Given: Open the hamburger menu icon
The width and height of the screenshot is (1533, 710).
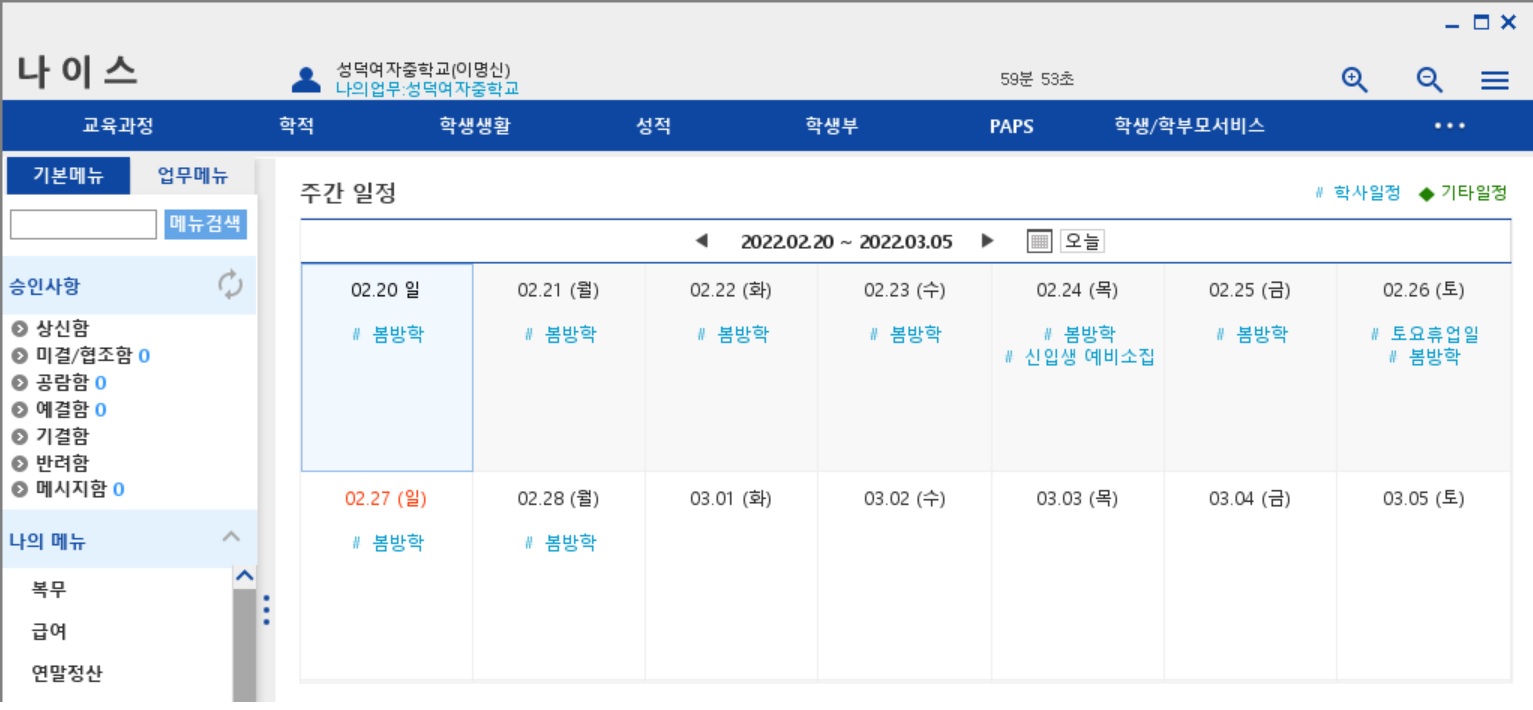Looking at the screenshot, I should pyautogui.click(x=1495, y=81).
